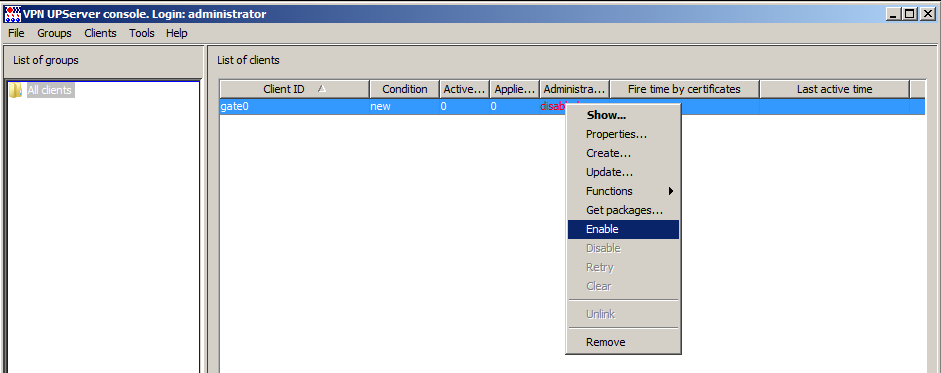Click Get packages... menu entry

(624, 210)
